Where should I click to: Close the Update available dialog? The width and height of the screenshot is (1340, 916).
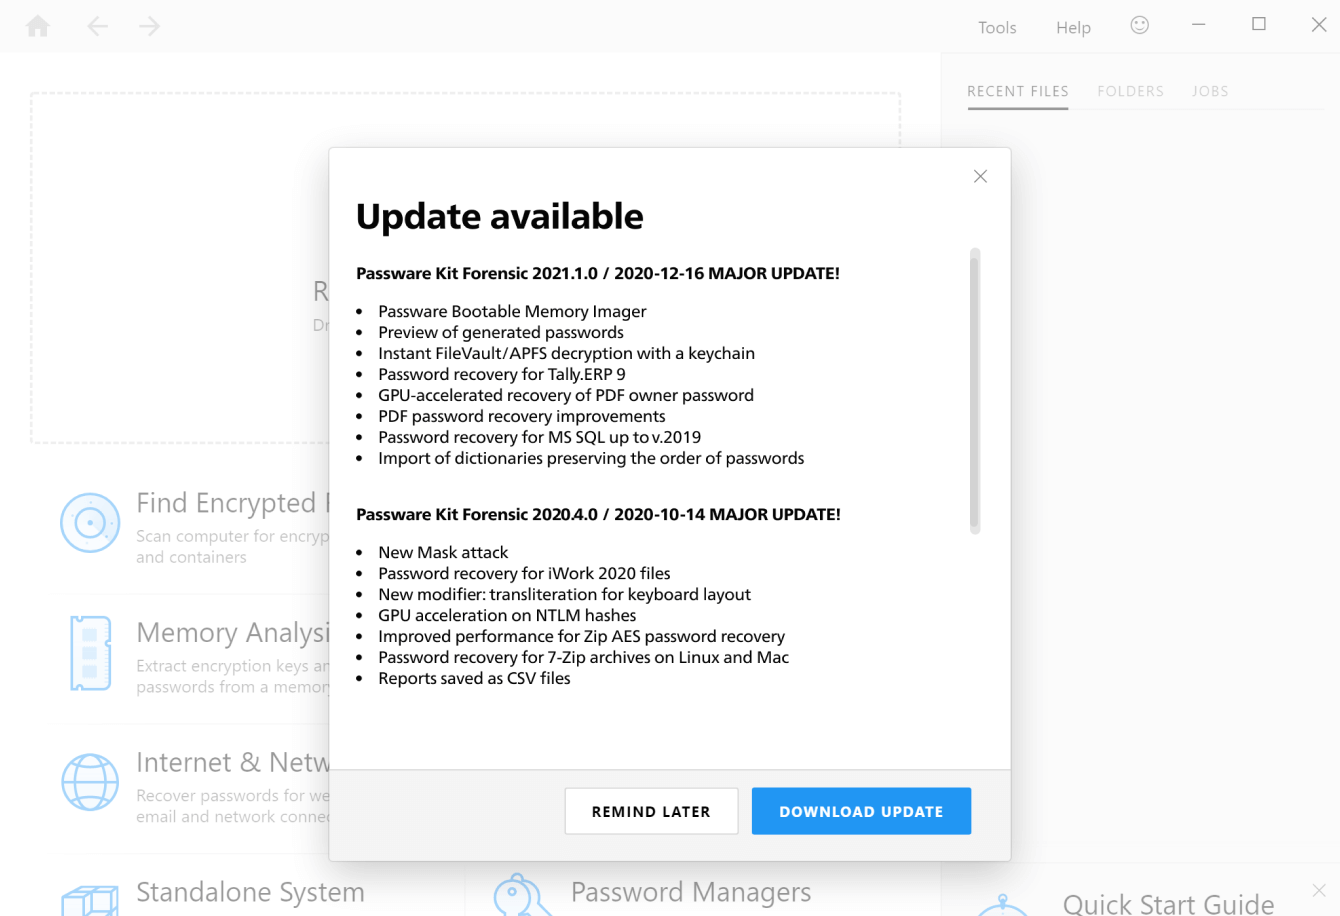[x=980, y=177]
